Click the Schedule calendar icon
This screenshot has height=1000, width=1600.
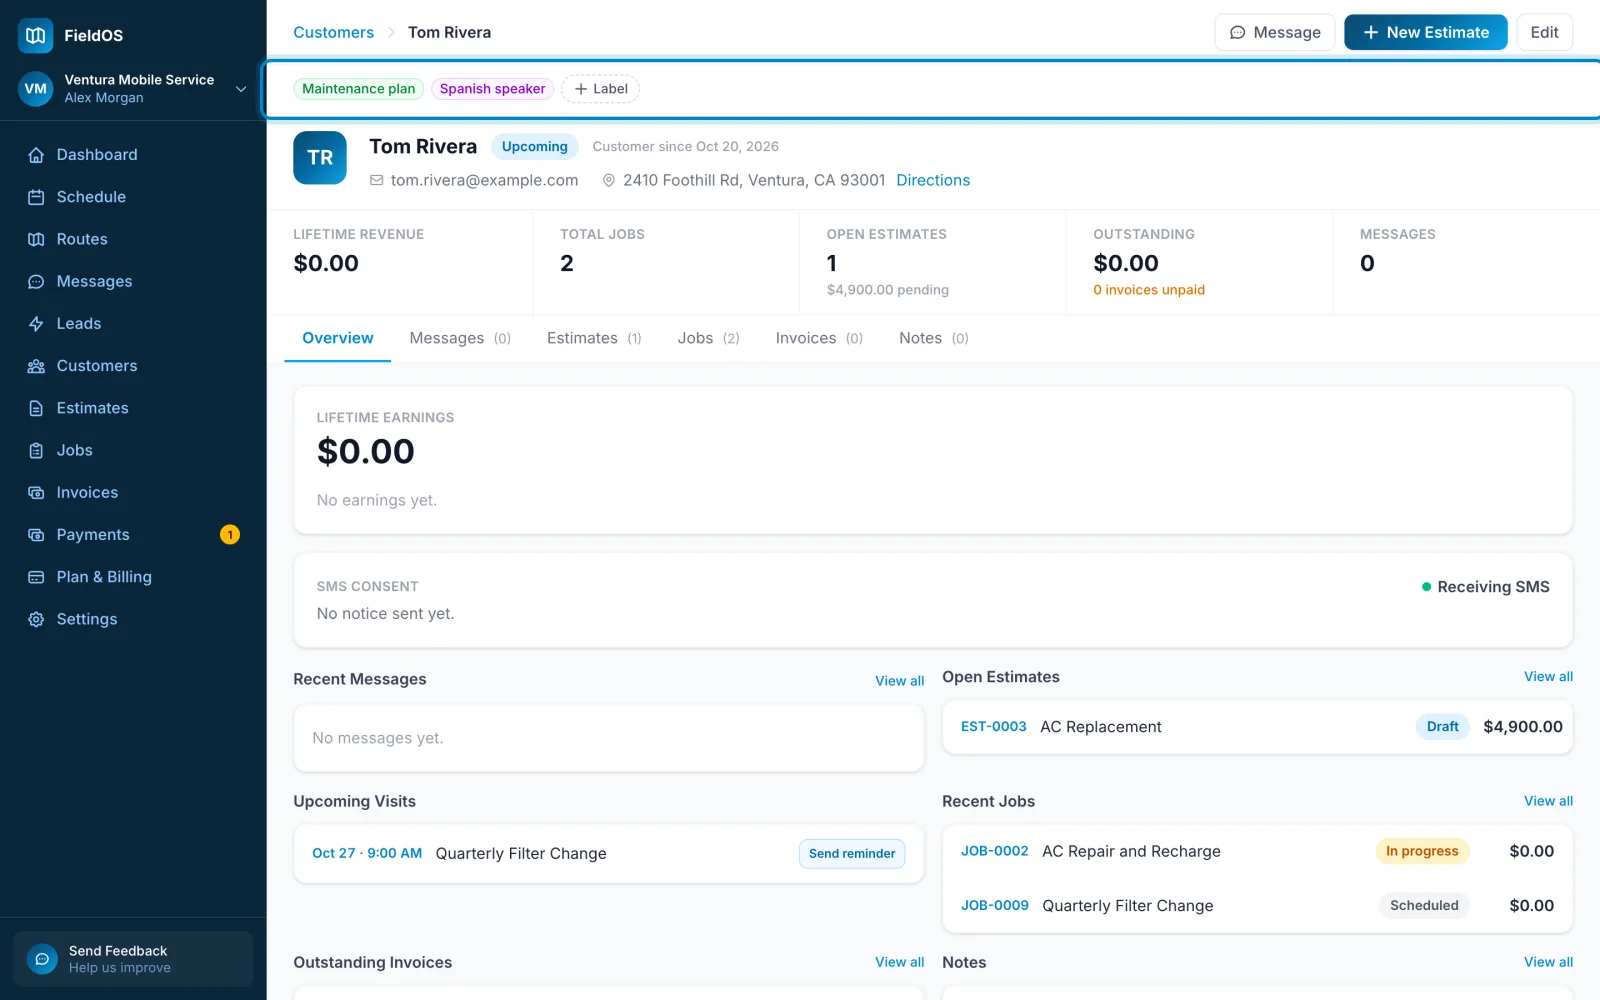pos(36,197)
